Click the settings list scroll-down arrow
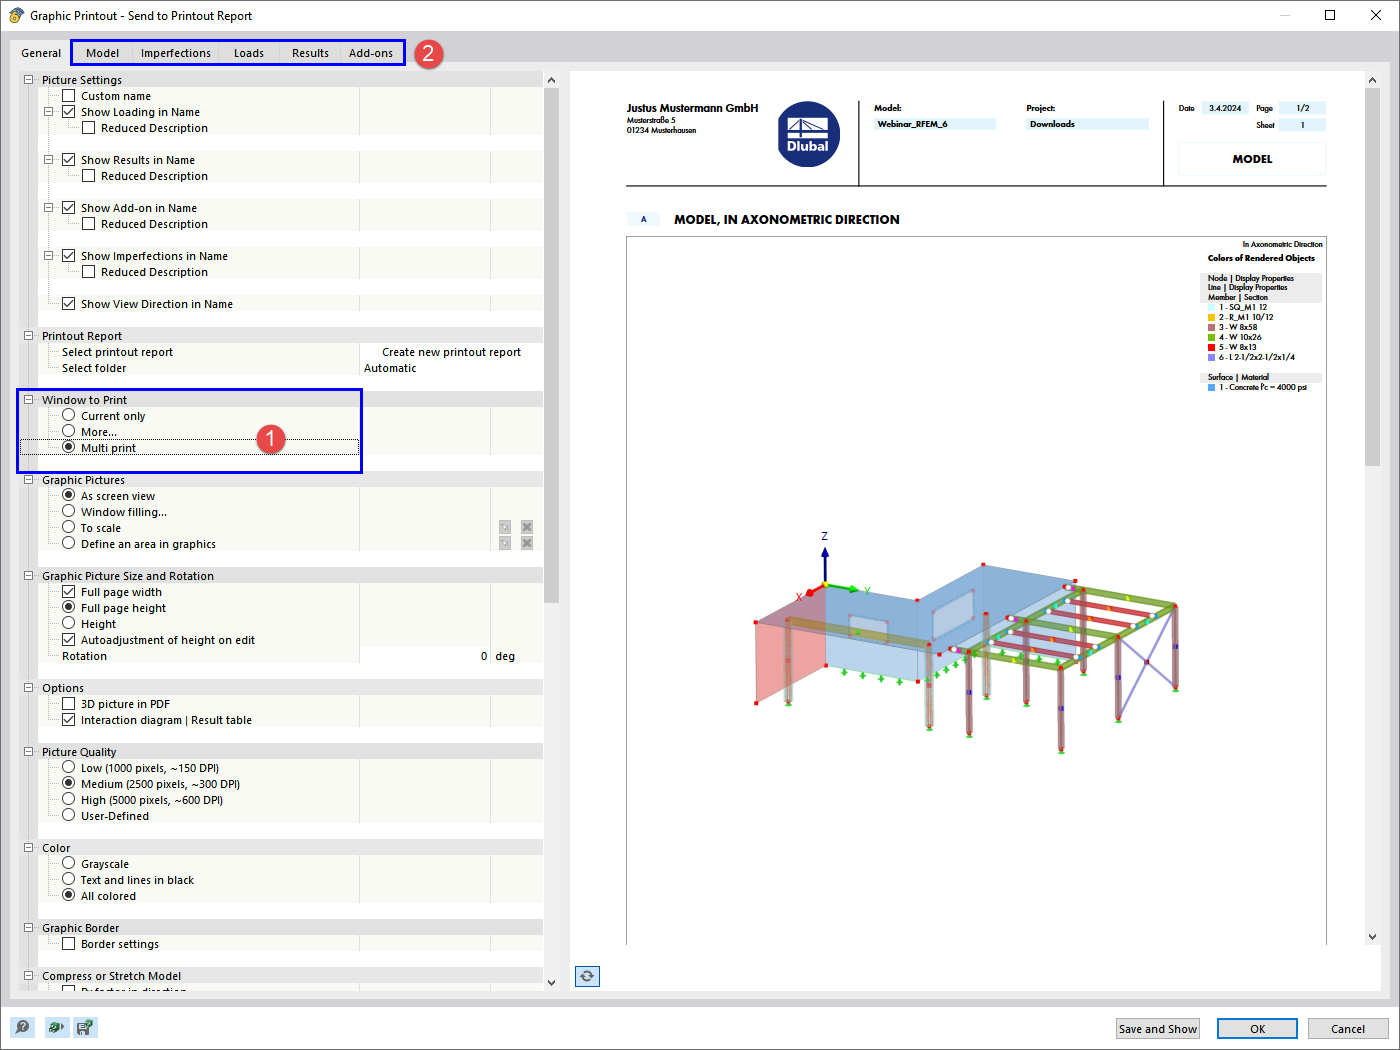 [x=551, y=983]
